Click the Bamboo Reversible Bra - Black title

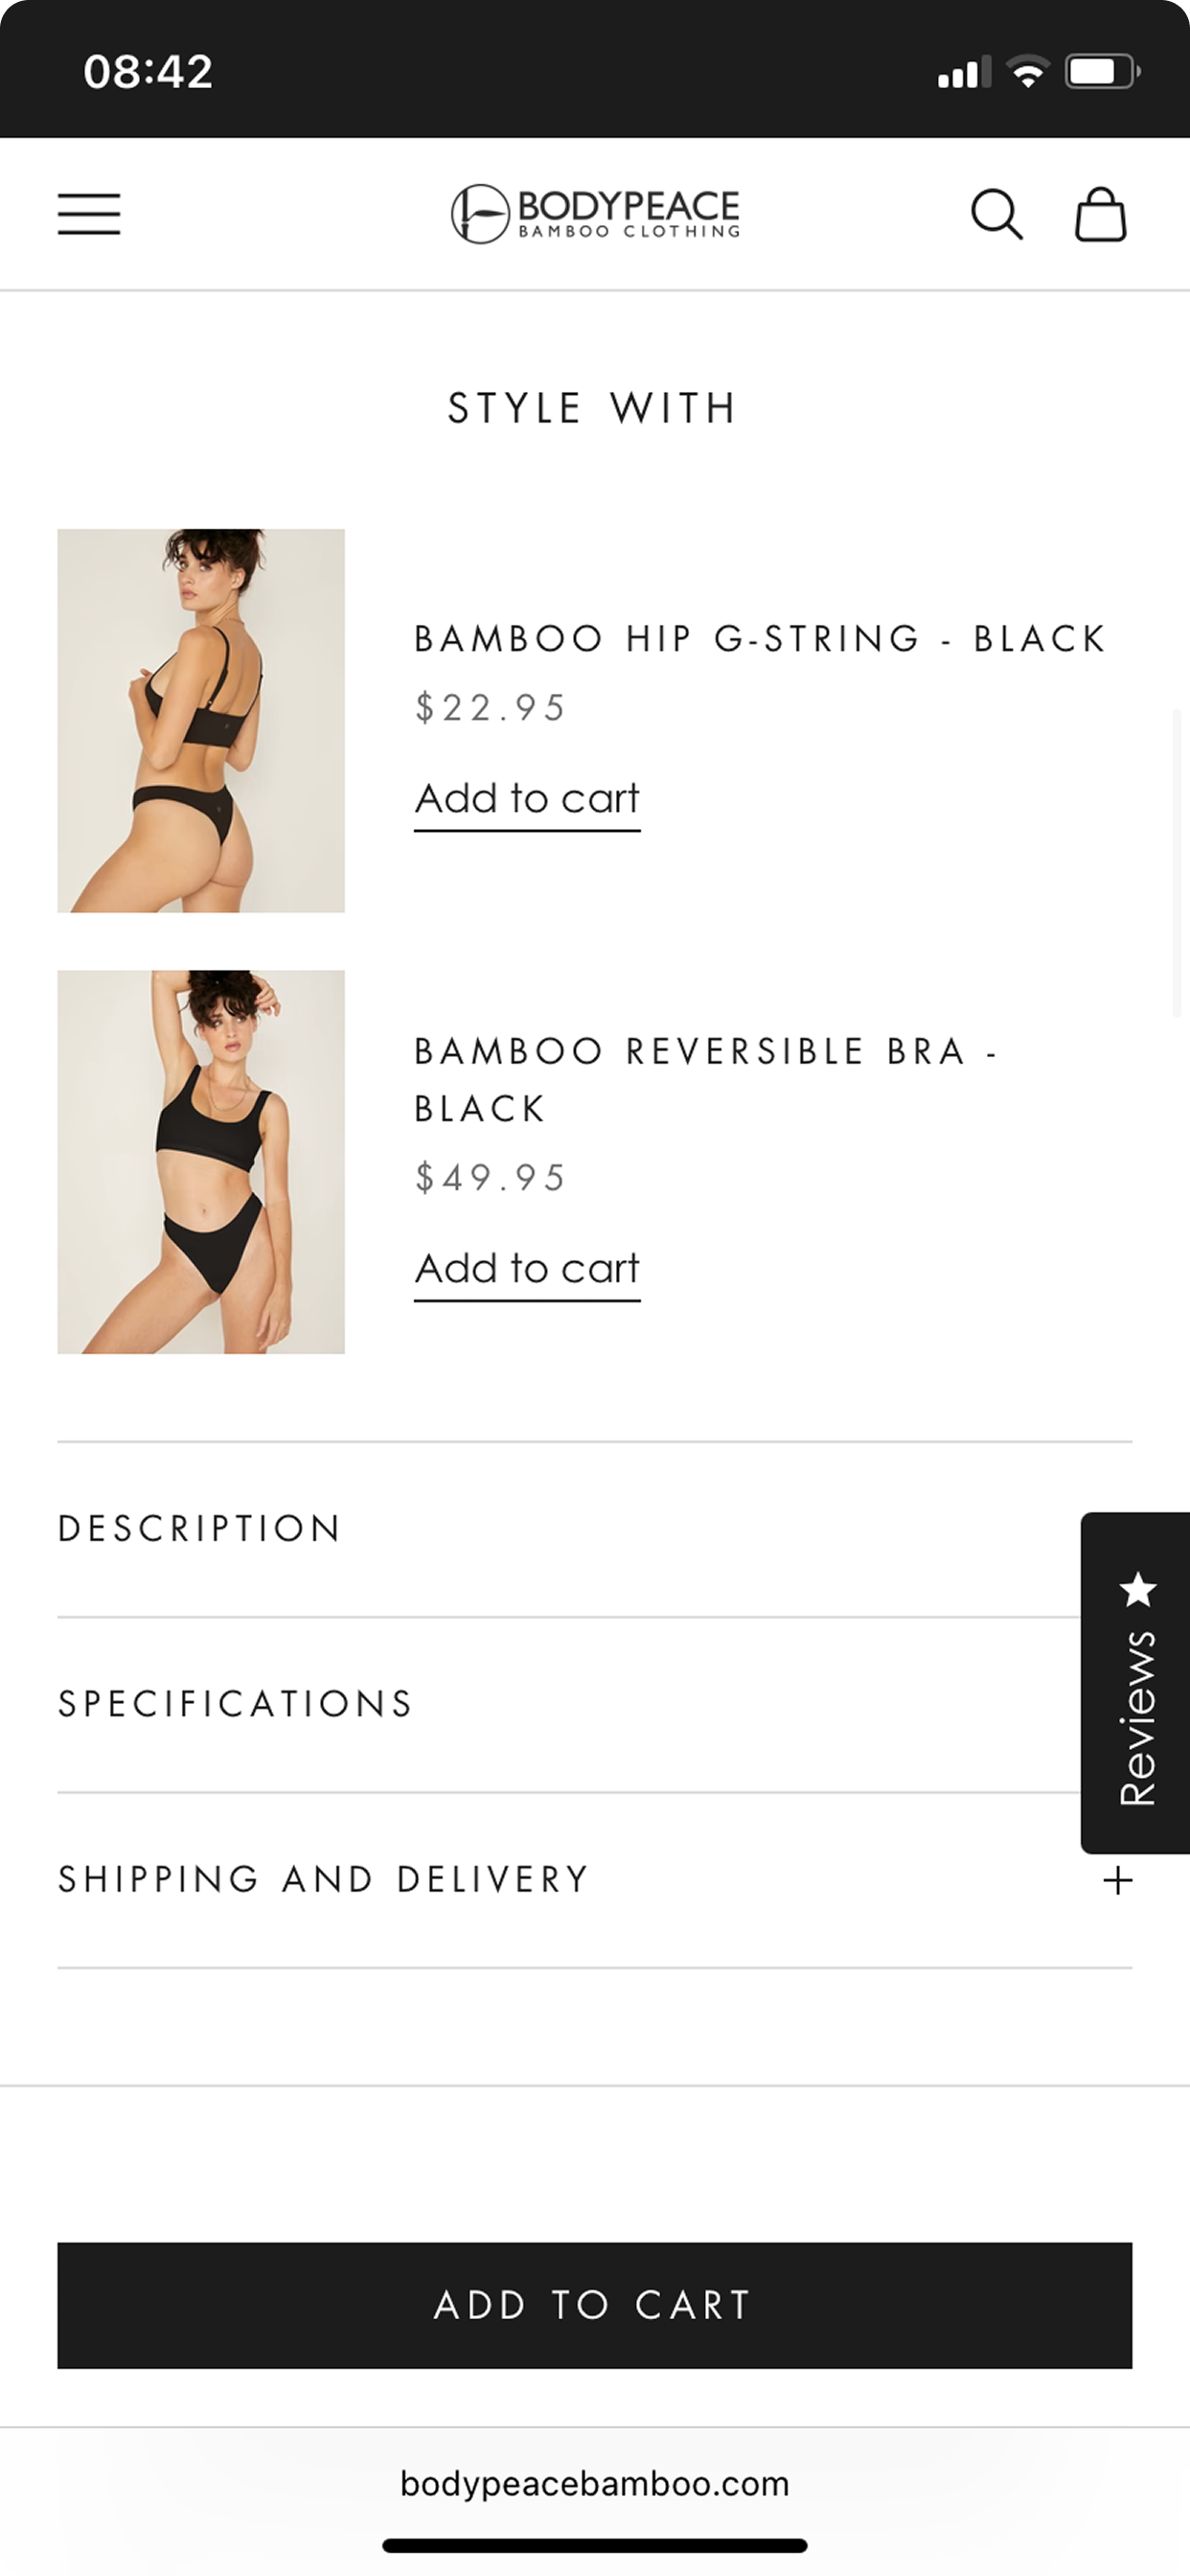[706, 1080]
